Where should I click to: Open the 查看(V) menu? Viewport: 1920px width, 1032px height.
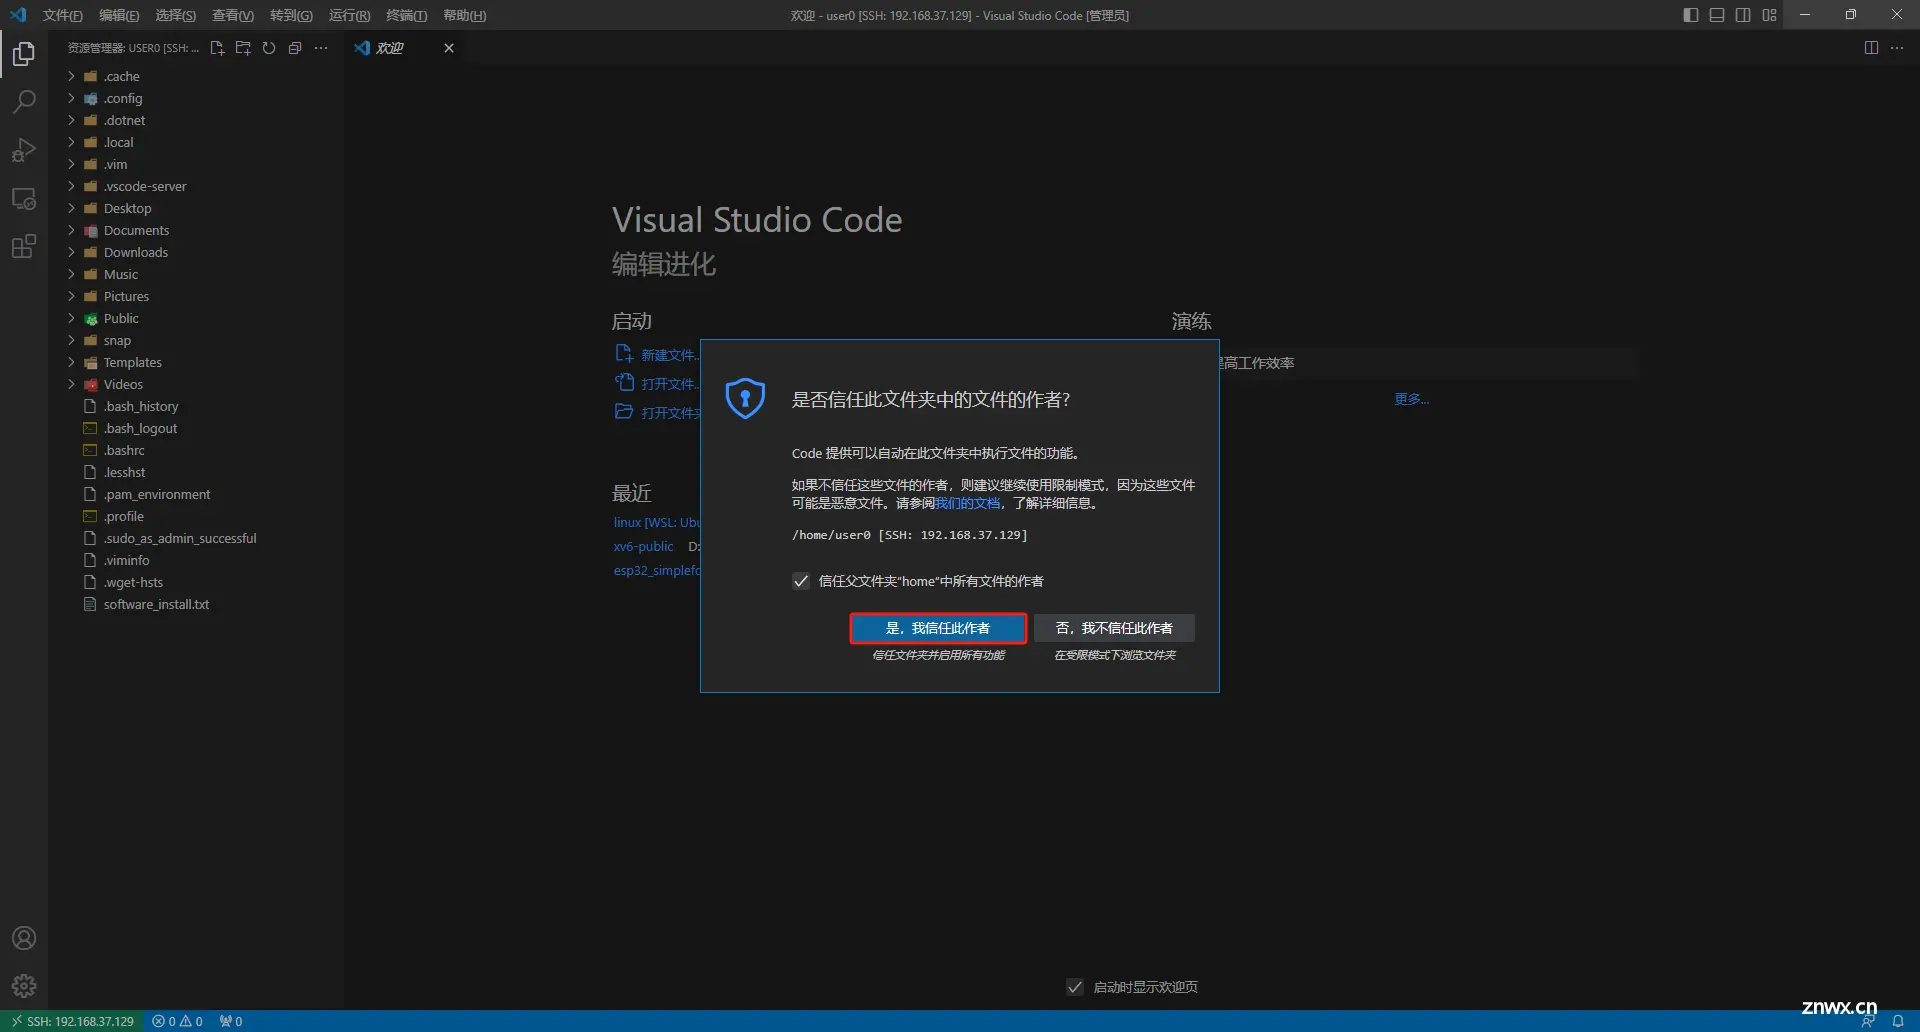point(232,15)
